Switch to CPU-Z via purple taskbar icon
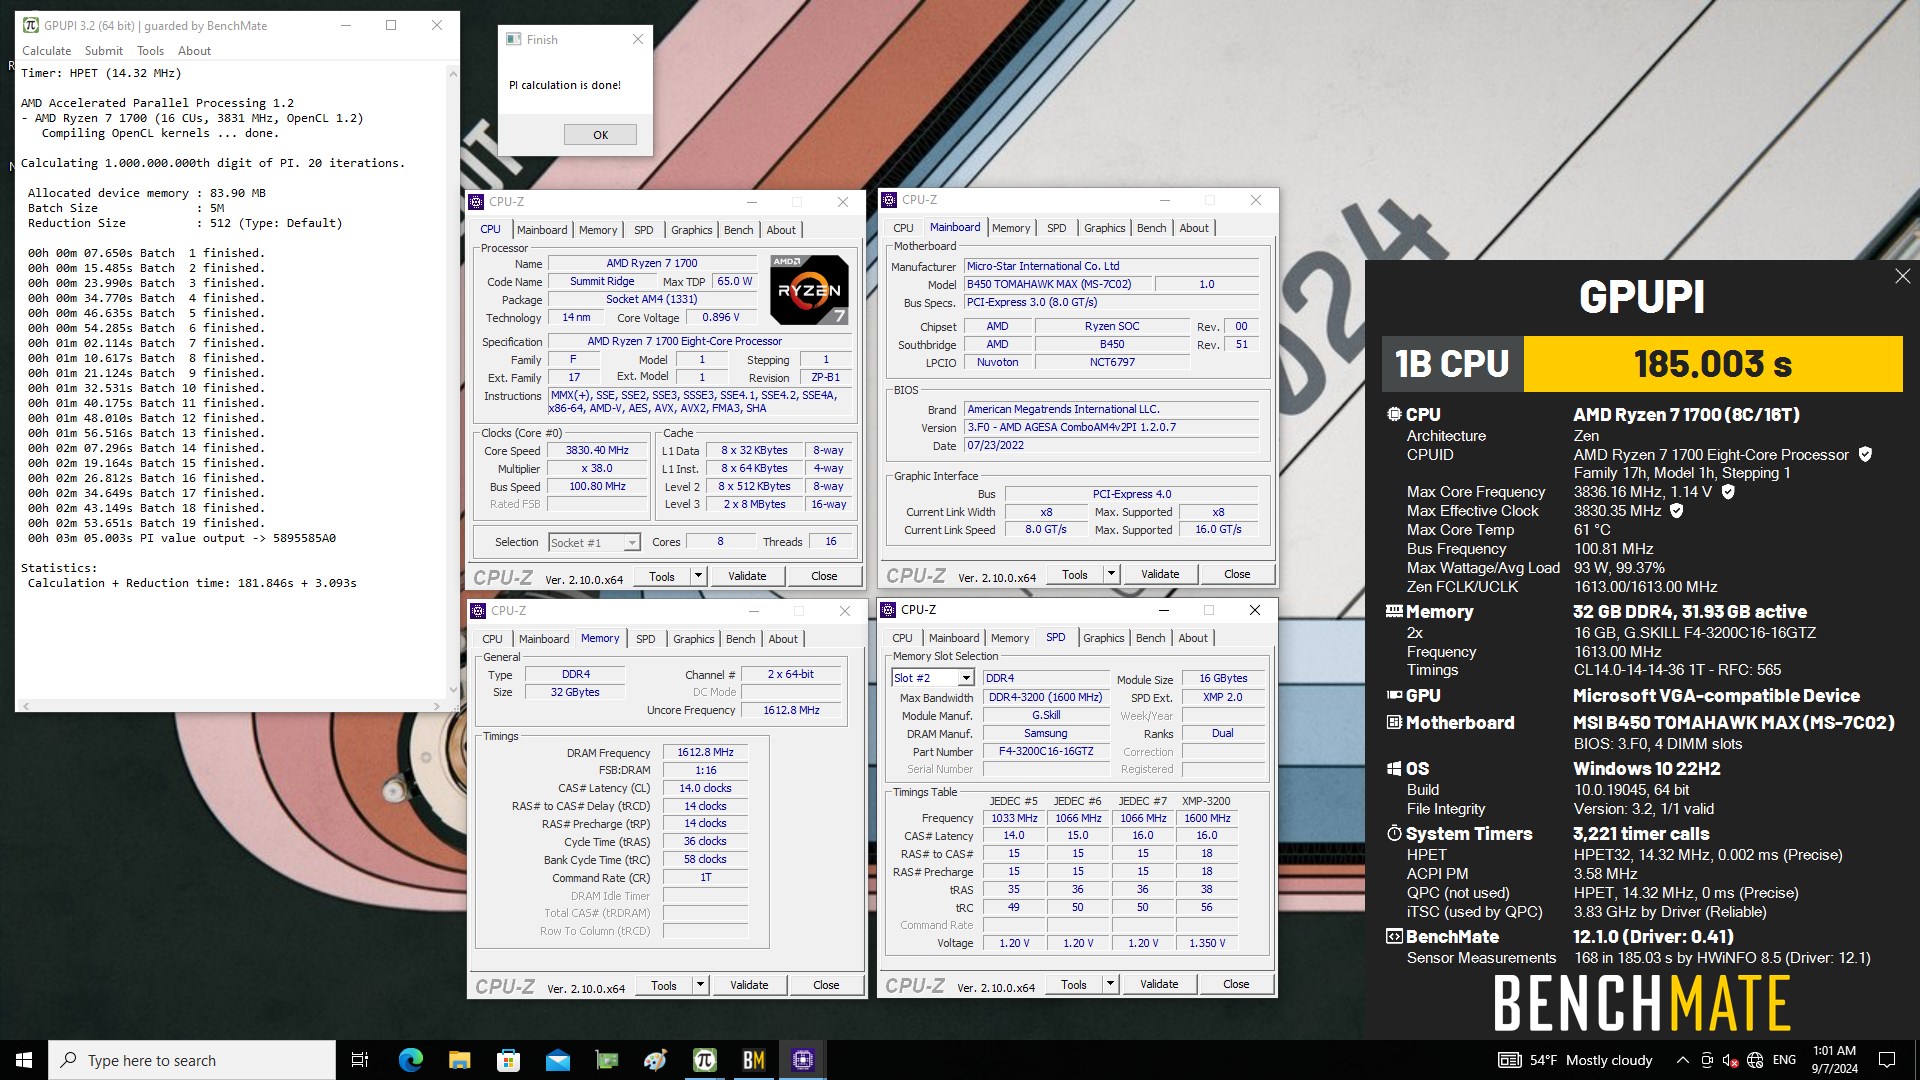Image resolution: width=1920 pixels, height=1080 pixels. tap(802, 1060)
